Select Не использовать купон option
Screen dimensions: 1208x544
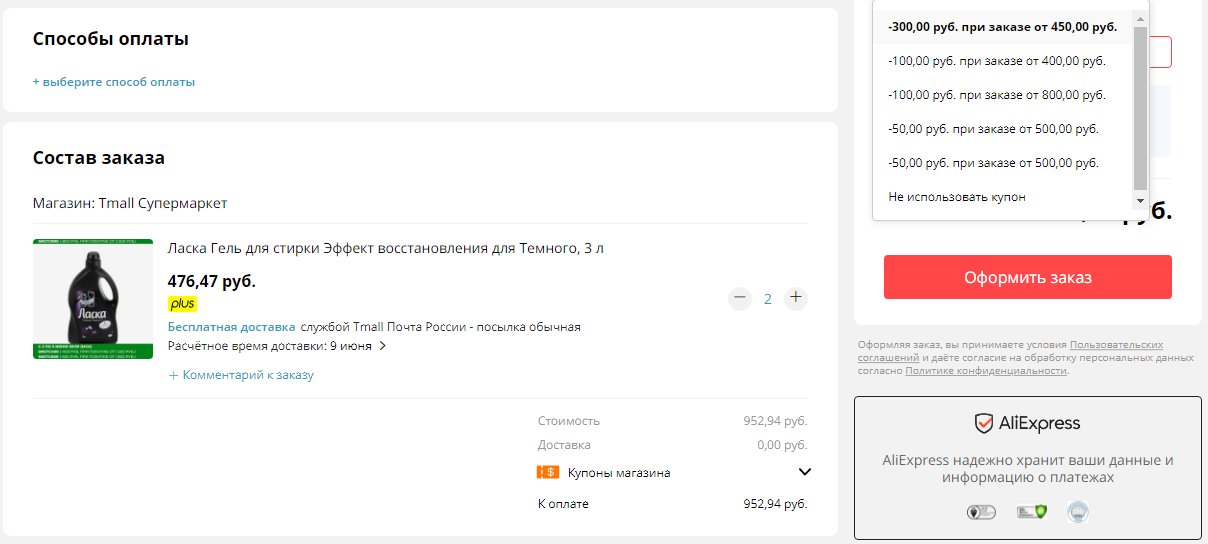point(1003,197)
